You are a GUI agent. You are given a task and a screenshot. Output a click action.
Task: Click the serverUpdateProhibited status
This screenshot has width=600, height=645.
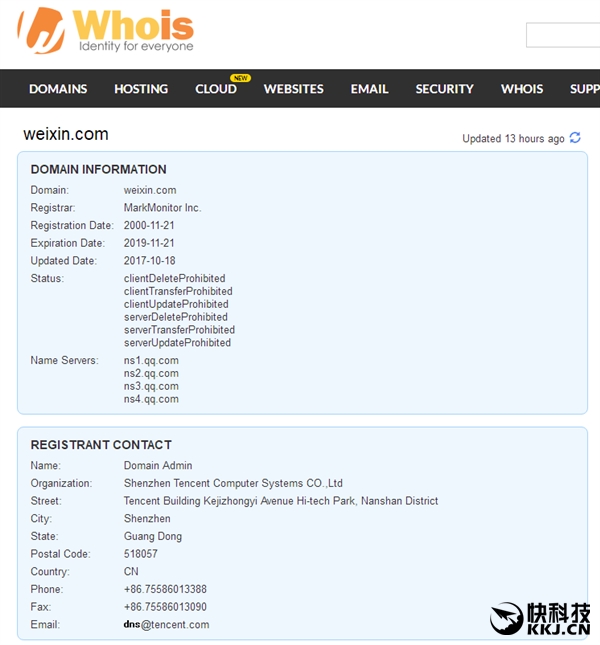[177, 343]
